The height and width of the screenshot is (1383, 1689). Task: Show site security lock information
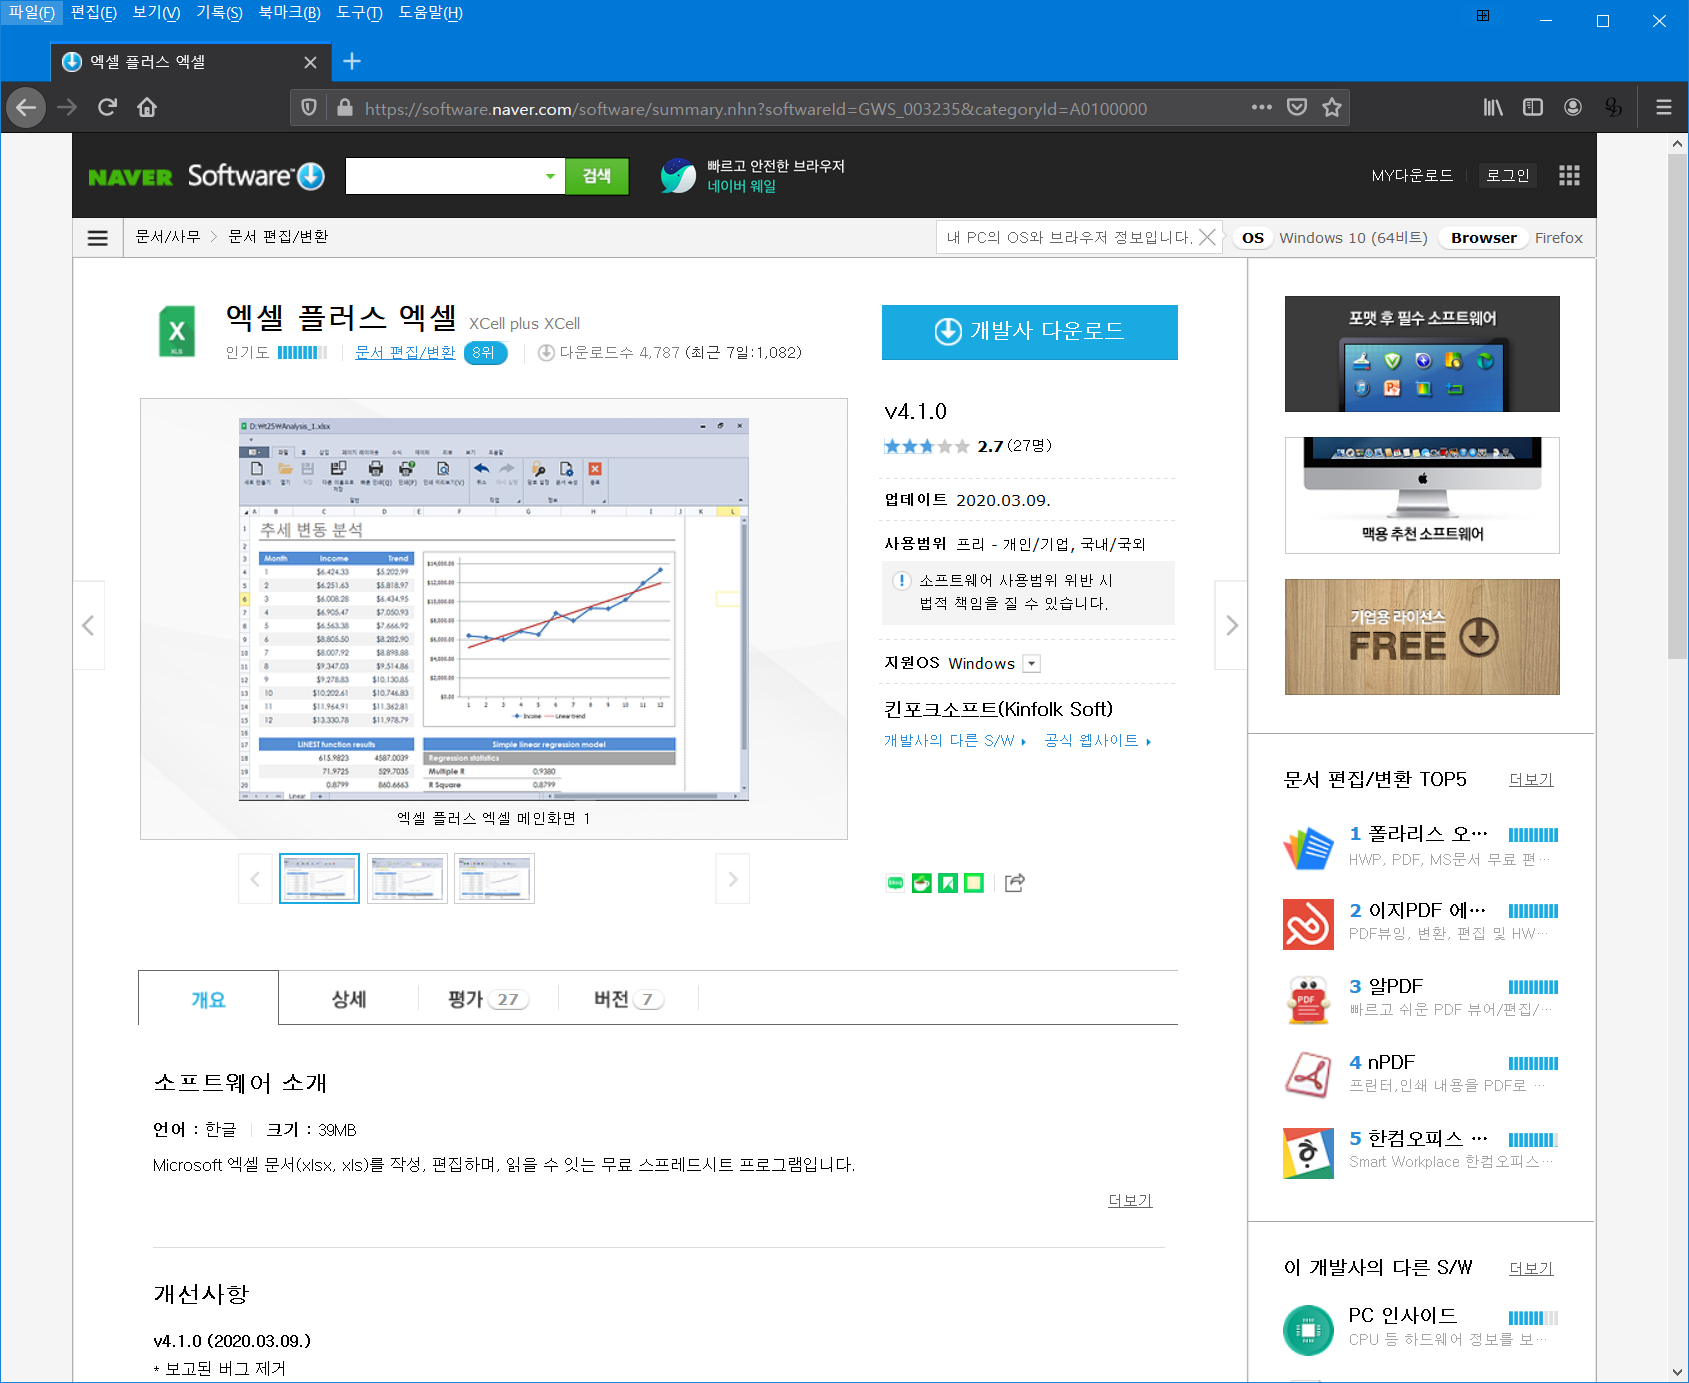pyautogui.click(x=345, y=107)
